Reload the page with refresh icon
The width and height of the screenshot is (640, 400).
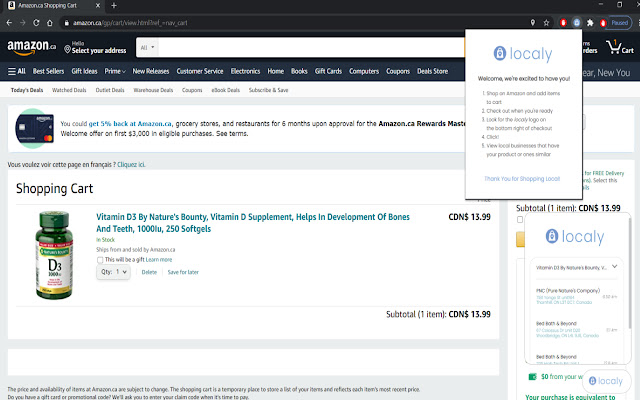[x=36, y=23]
